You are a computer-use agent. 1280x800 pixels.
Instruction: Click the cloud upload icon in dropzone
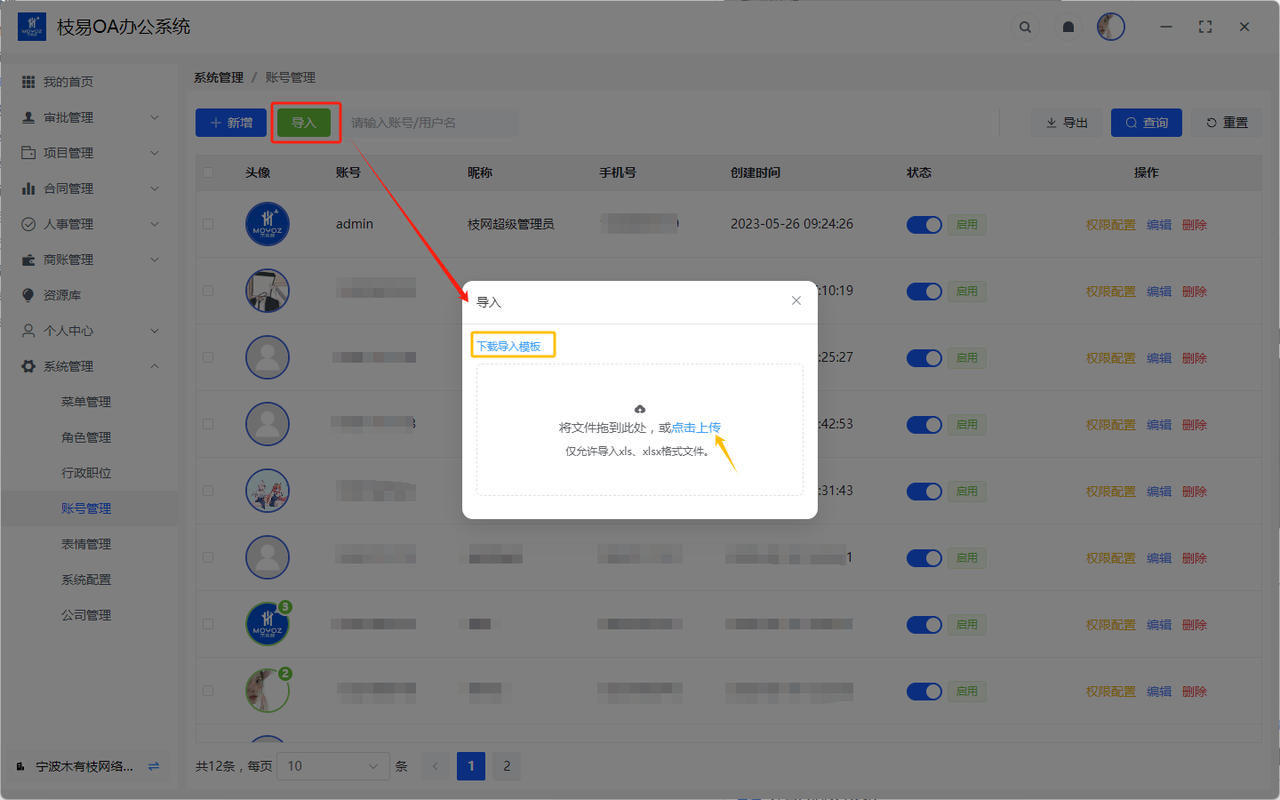(640, 408)
